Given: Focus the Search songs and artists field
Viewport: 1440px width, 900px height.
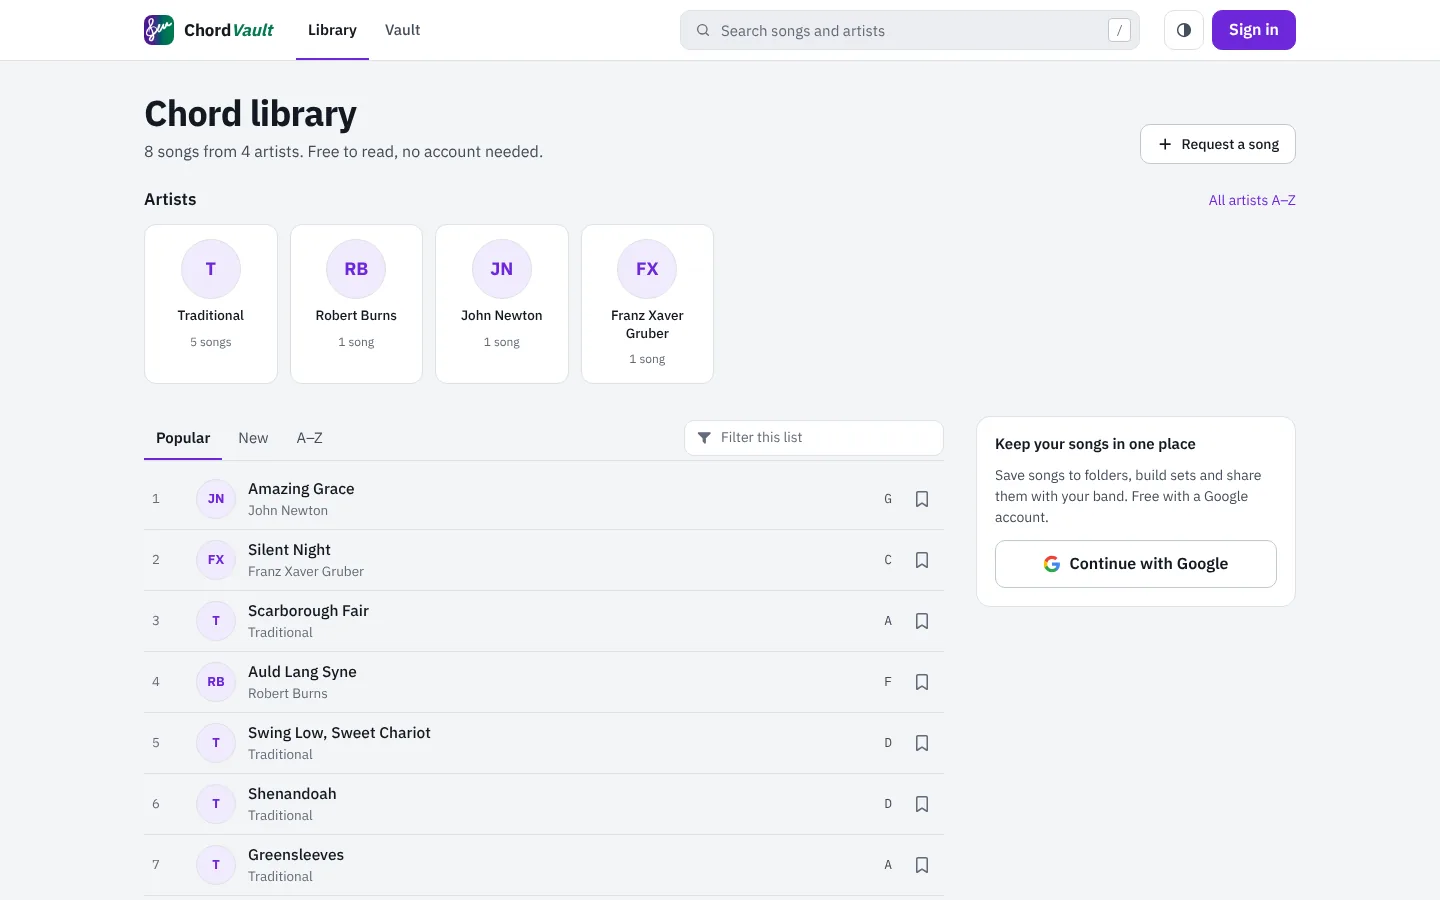Looking at the screenshot, I should [910, 30].
